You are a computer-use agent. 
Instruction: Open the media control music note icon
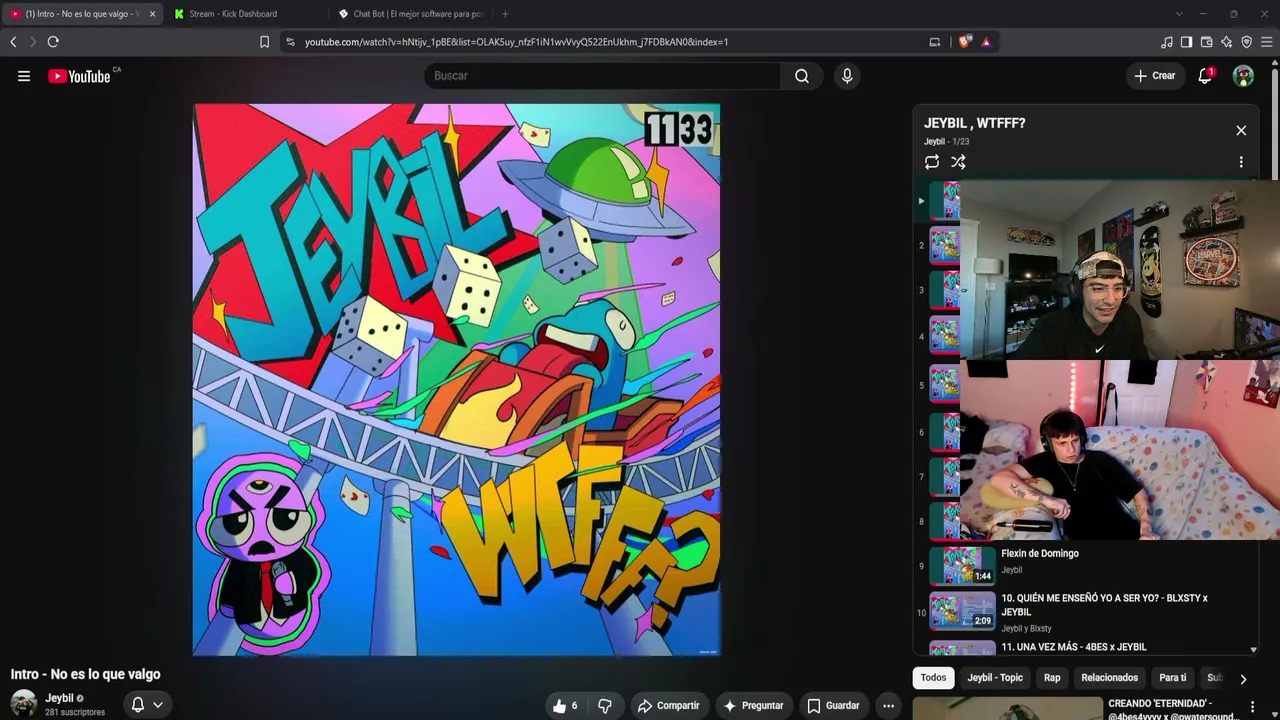[1166, 42]
